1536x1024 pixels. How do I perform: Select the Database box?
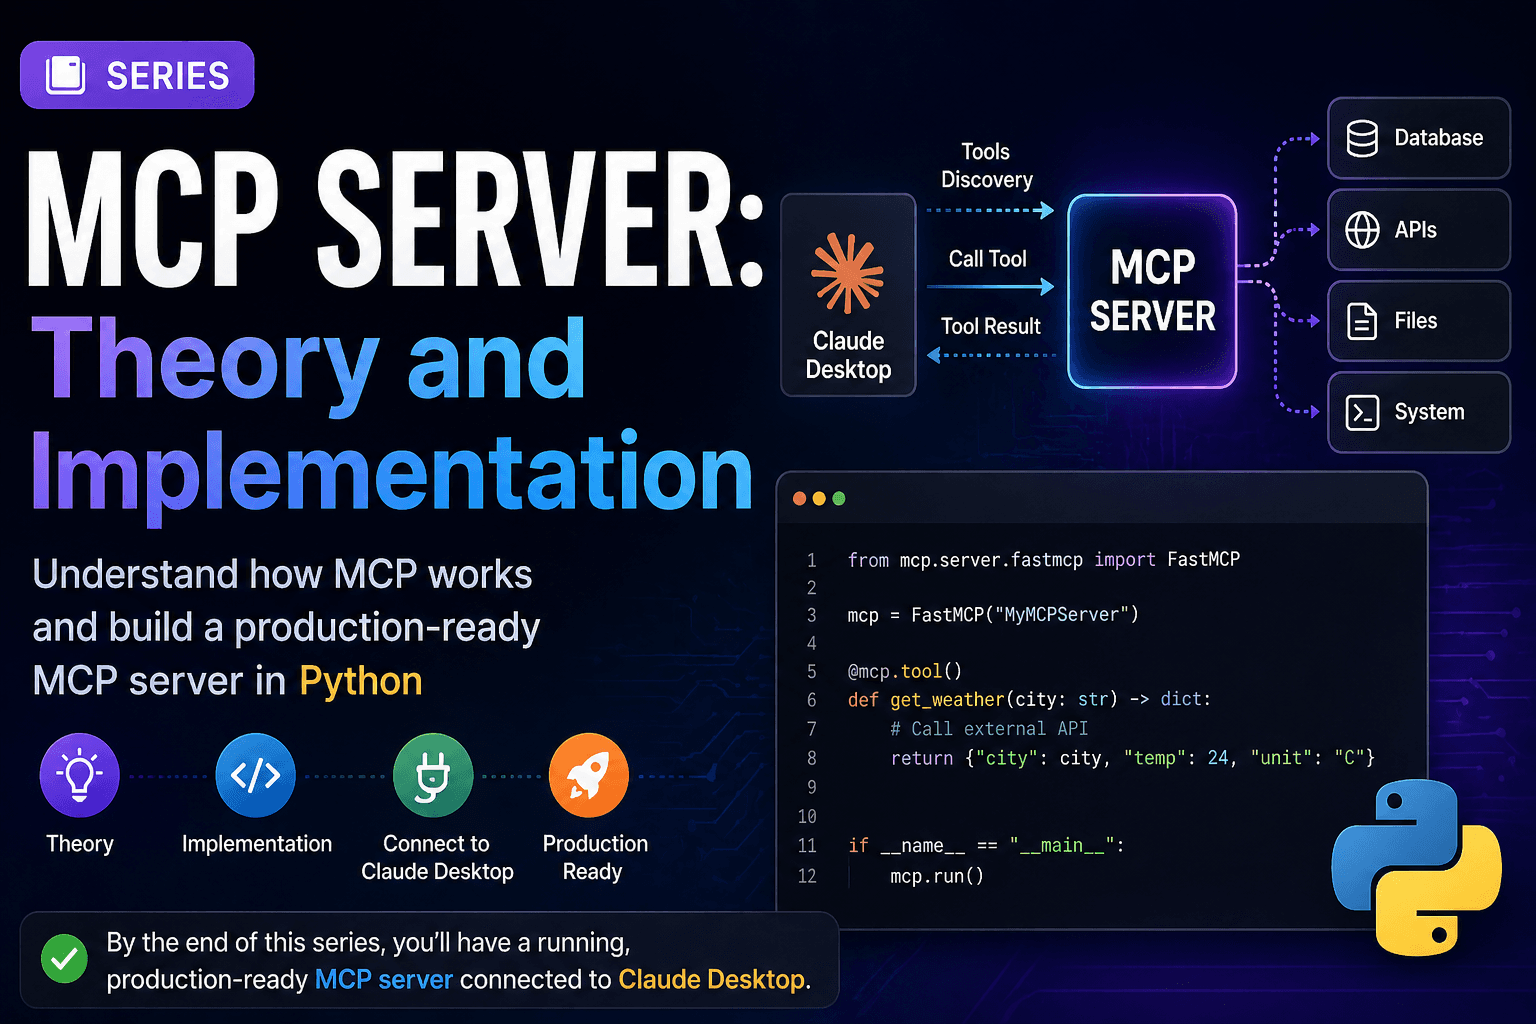1418,138
